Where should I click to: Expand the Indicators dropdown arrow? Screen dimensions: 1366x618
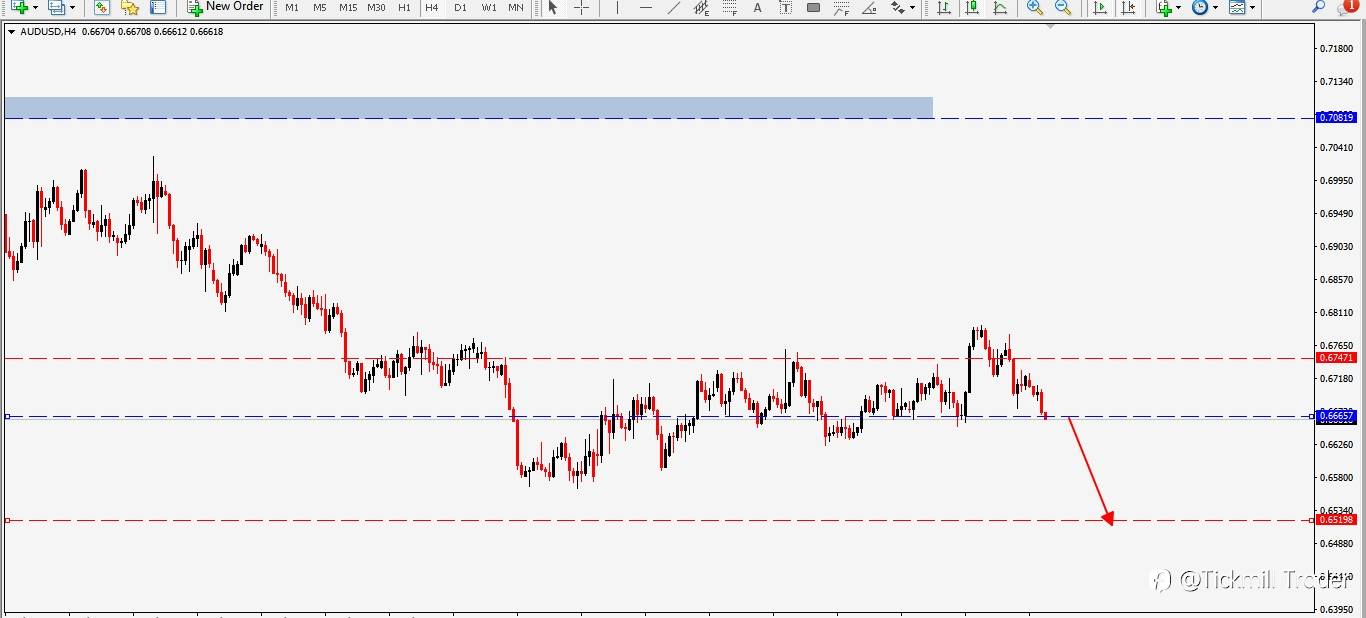click(x=1179, y=8)
